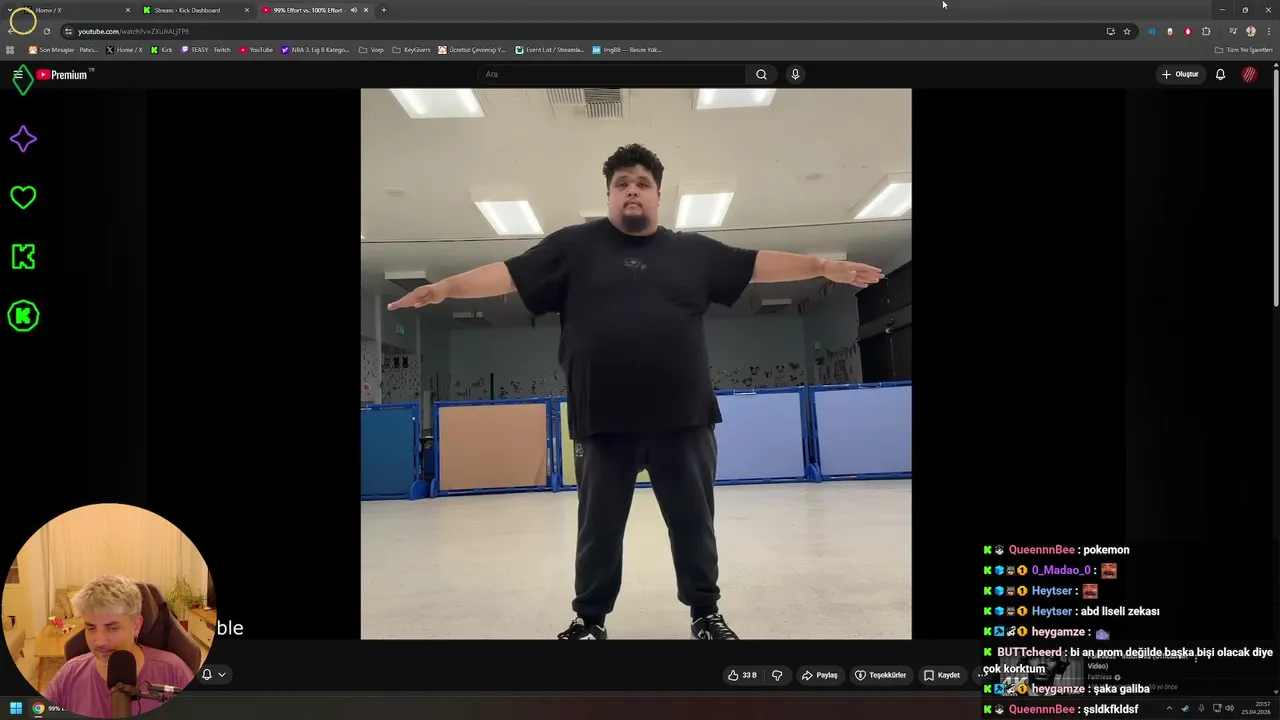The image size is (1280, 720).
Task: Go to the YouTube Premium home logo
Action: tap(64, 74)
